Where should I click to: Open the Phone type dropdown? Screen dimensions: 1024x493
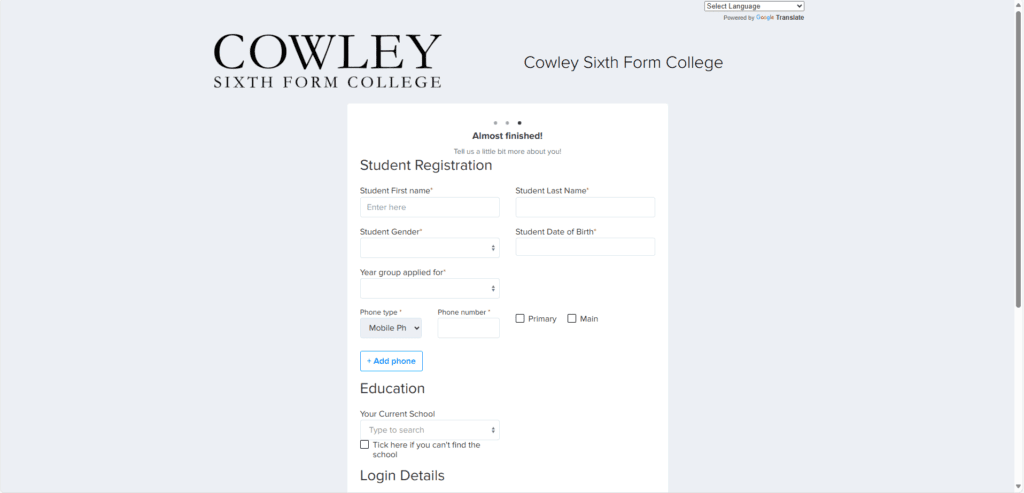coord(391,328)
